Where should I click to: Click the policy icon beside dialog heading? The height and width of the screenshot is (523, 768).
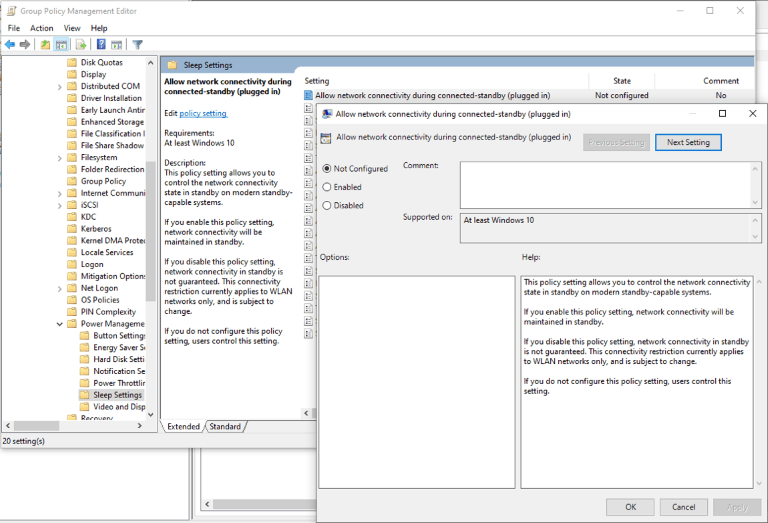coord(326,138)
